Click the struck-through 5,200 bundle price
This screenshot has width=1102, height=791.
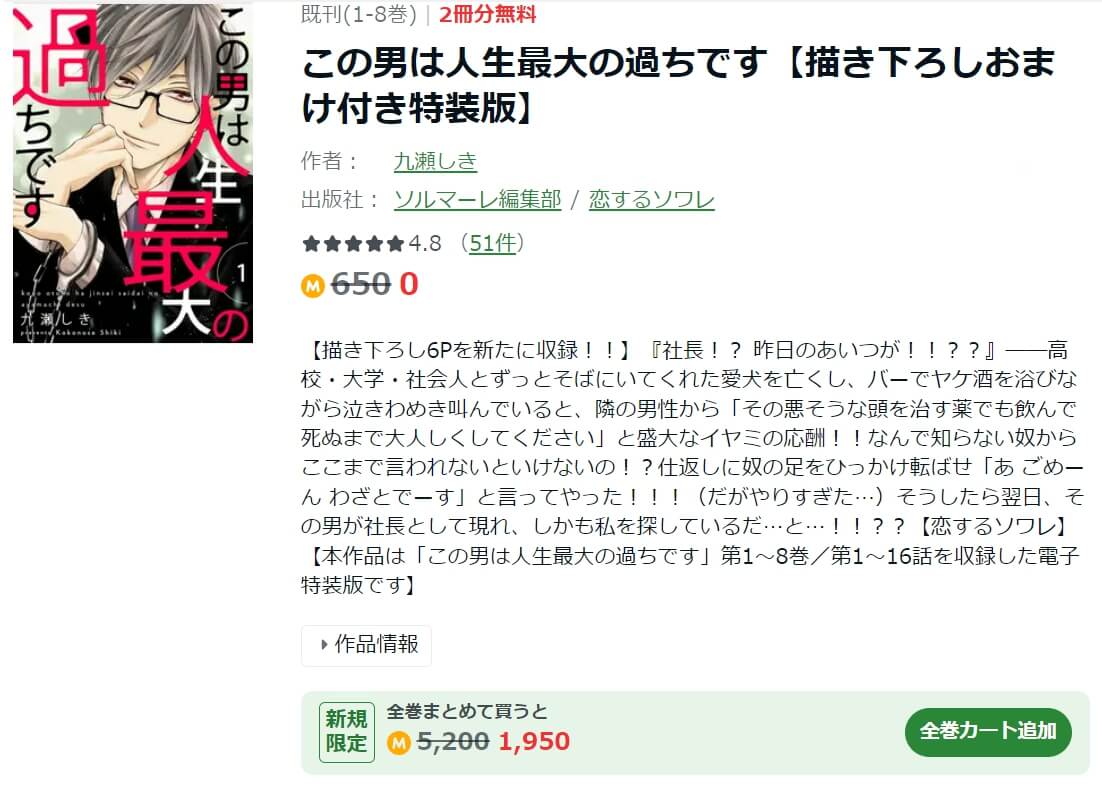click(453, 742)
